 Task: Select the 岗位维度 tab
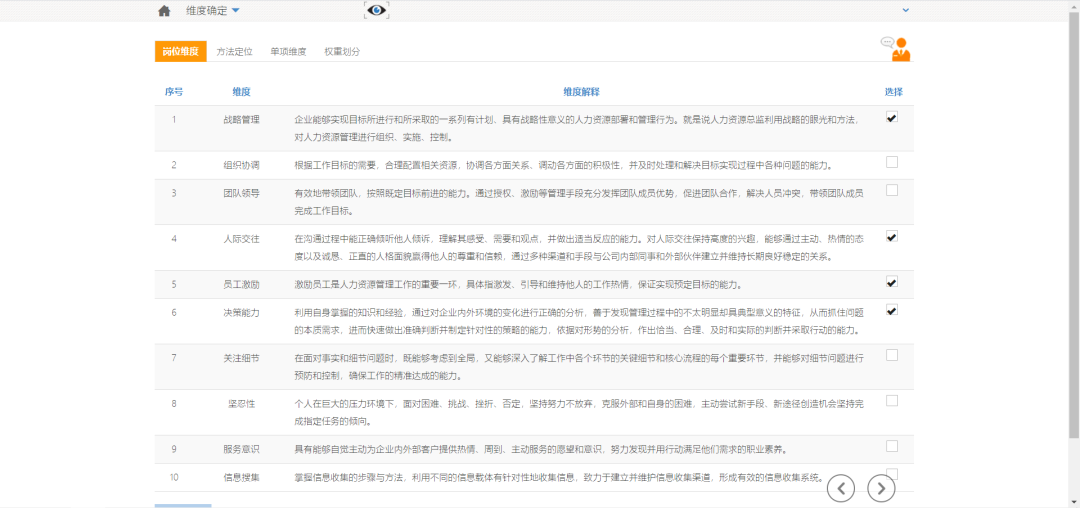pos(179,51)
